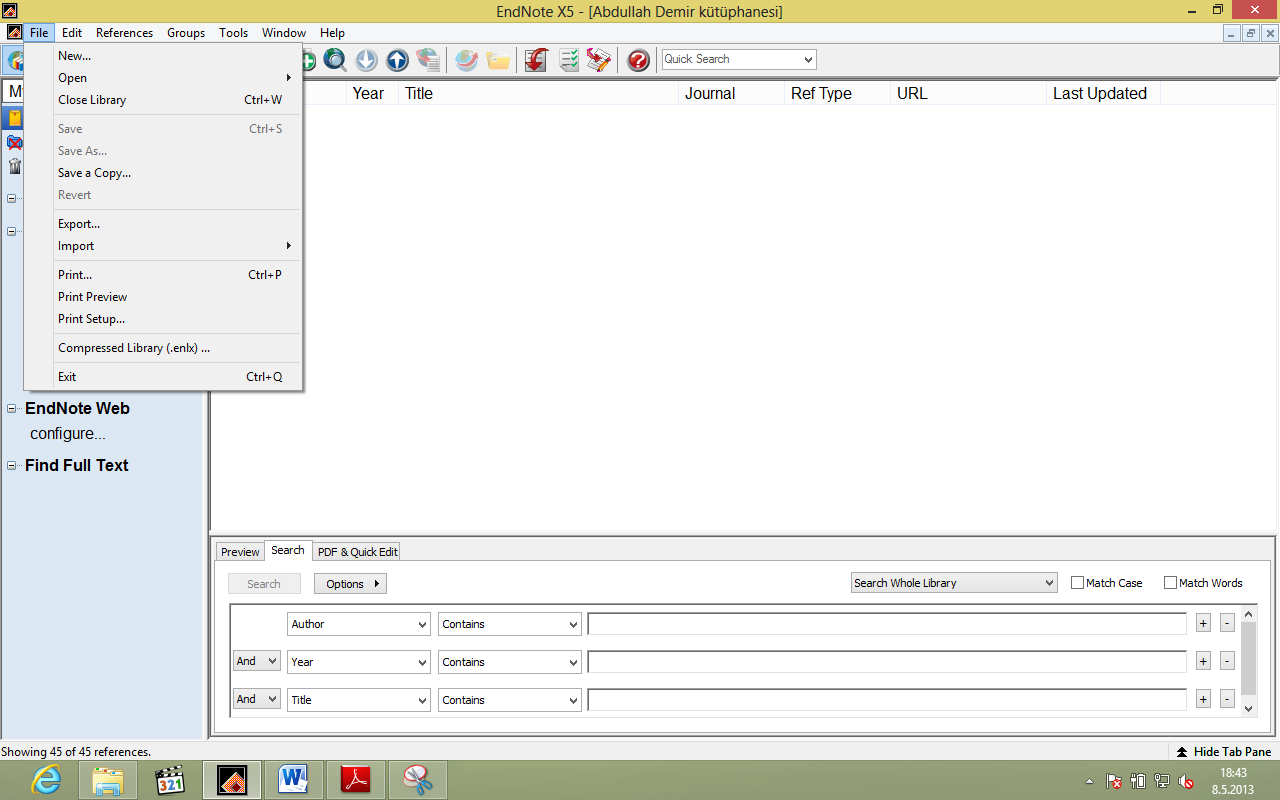Open Snipping Tool from the taskbar

tap(418, 780)
